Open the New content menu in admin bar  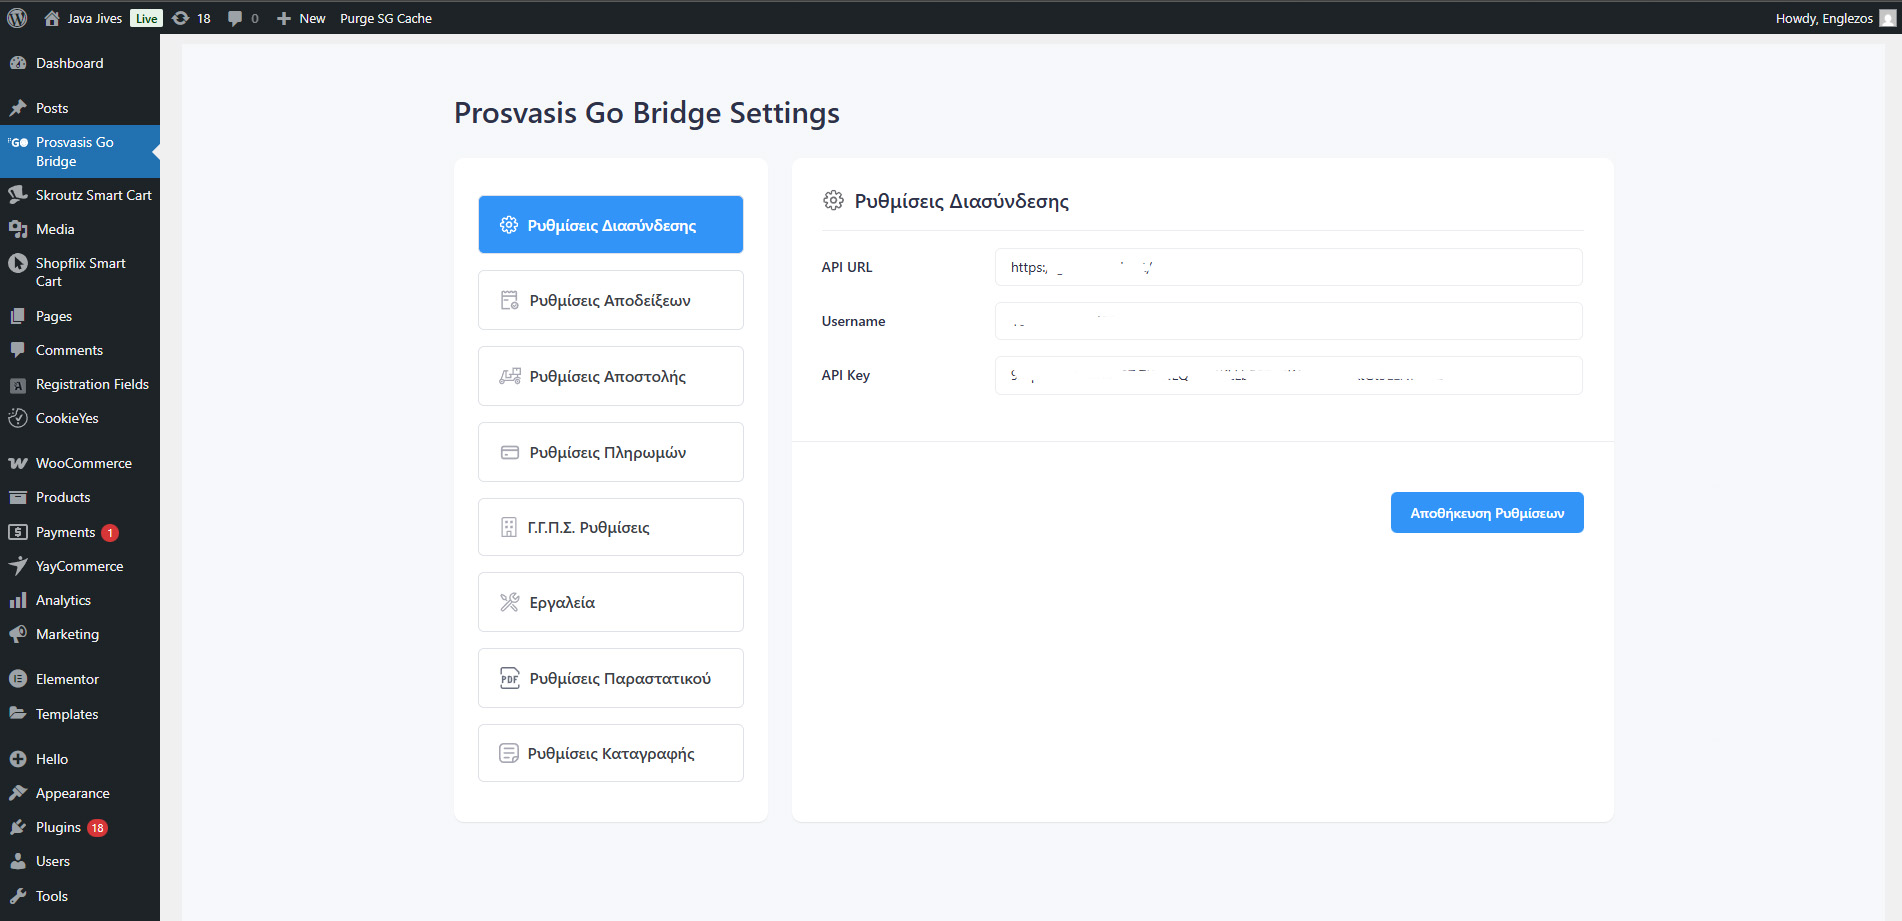pyautogui.click(x=301, y=18)
